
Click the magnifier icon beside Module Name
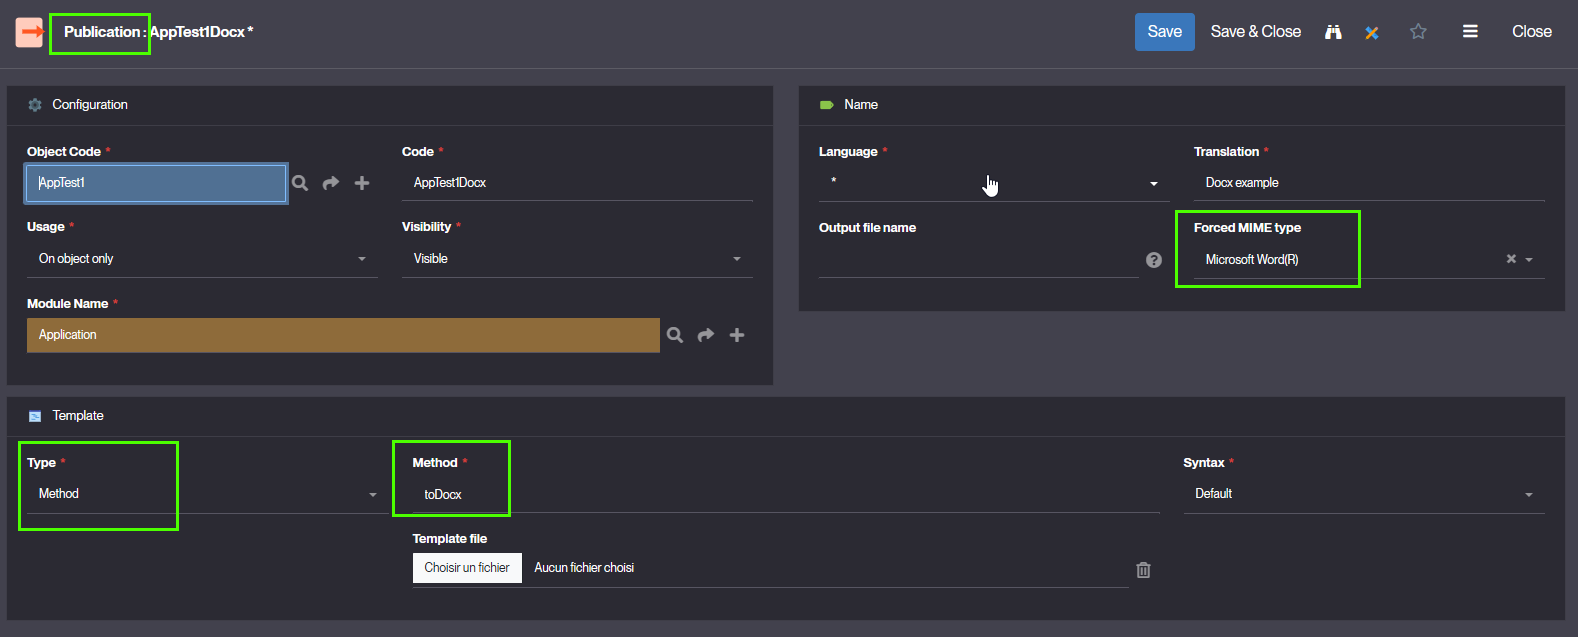click(x=675, y=335)
